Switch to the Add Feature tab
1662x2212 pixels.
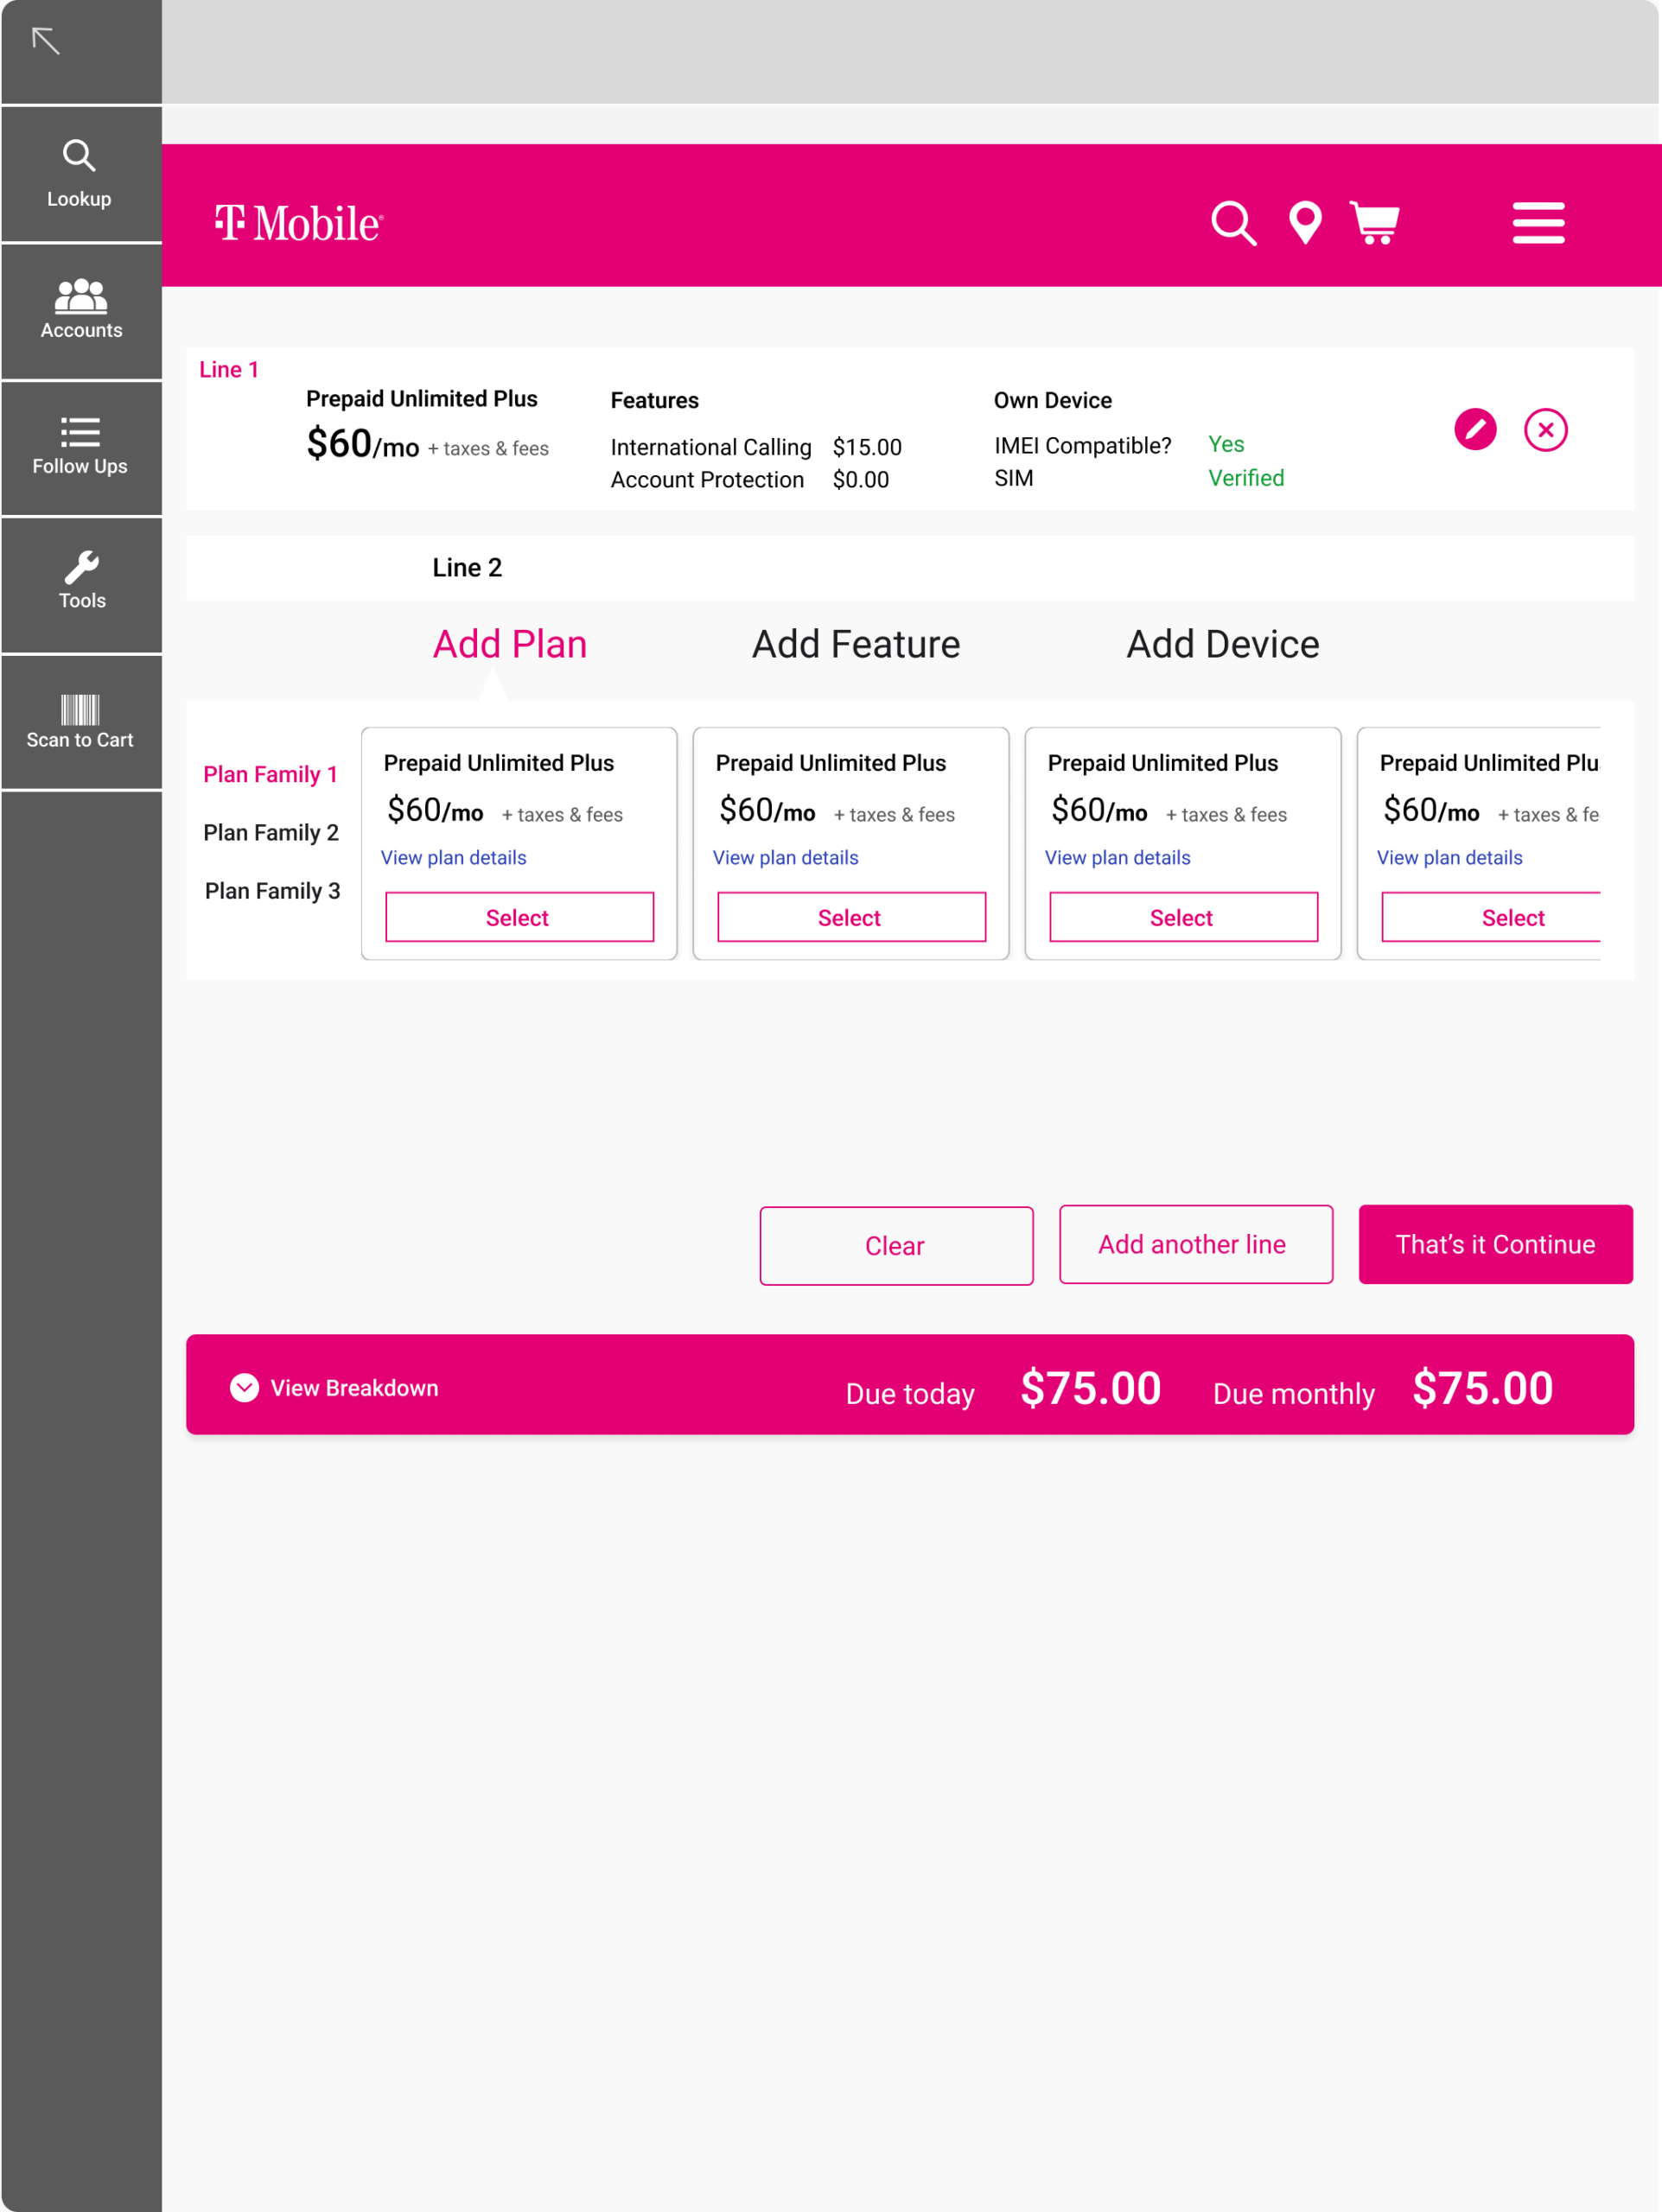855,644
